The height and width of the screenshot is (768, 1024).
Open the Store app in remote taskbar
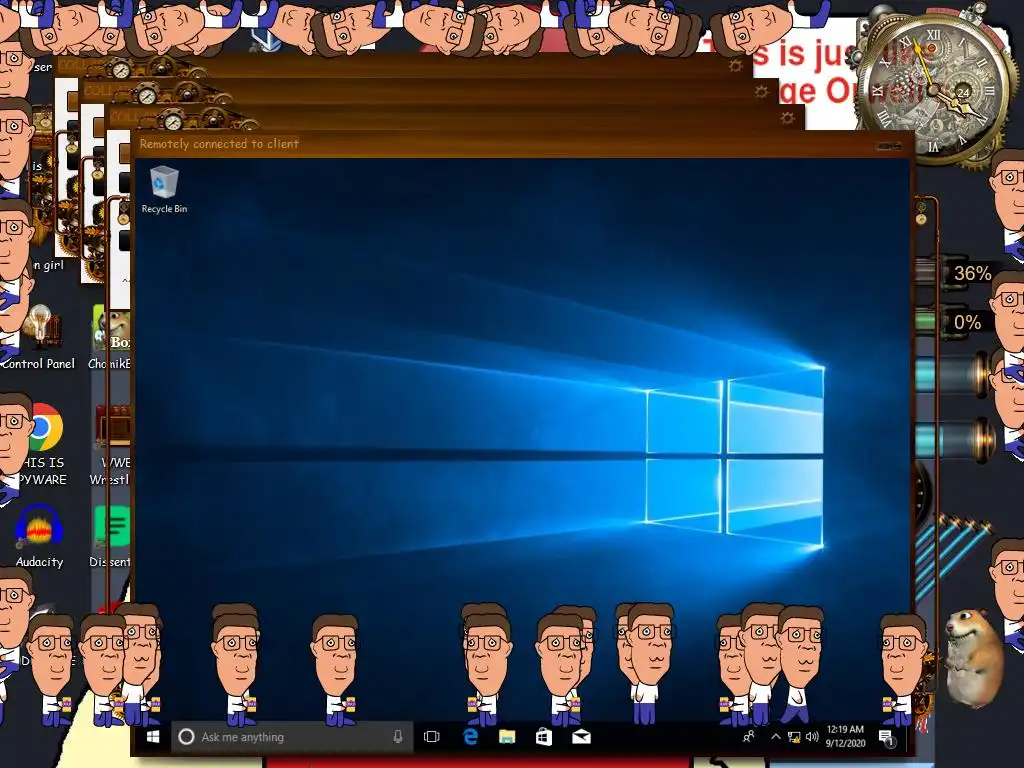point(544,737)
